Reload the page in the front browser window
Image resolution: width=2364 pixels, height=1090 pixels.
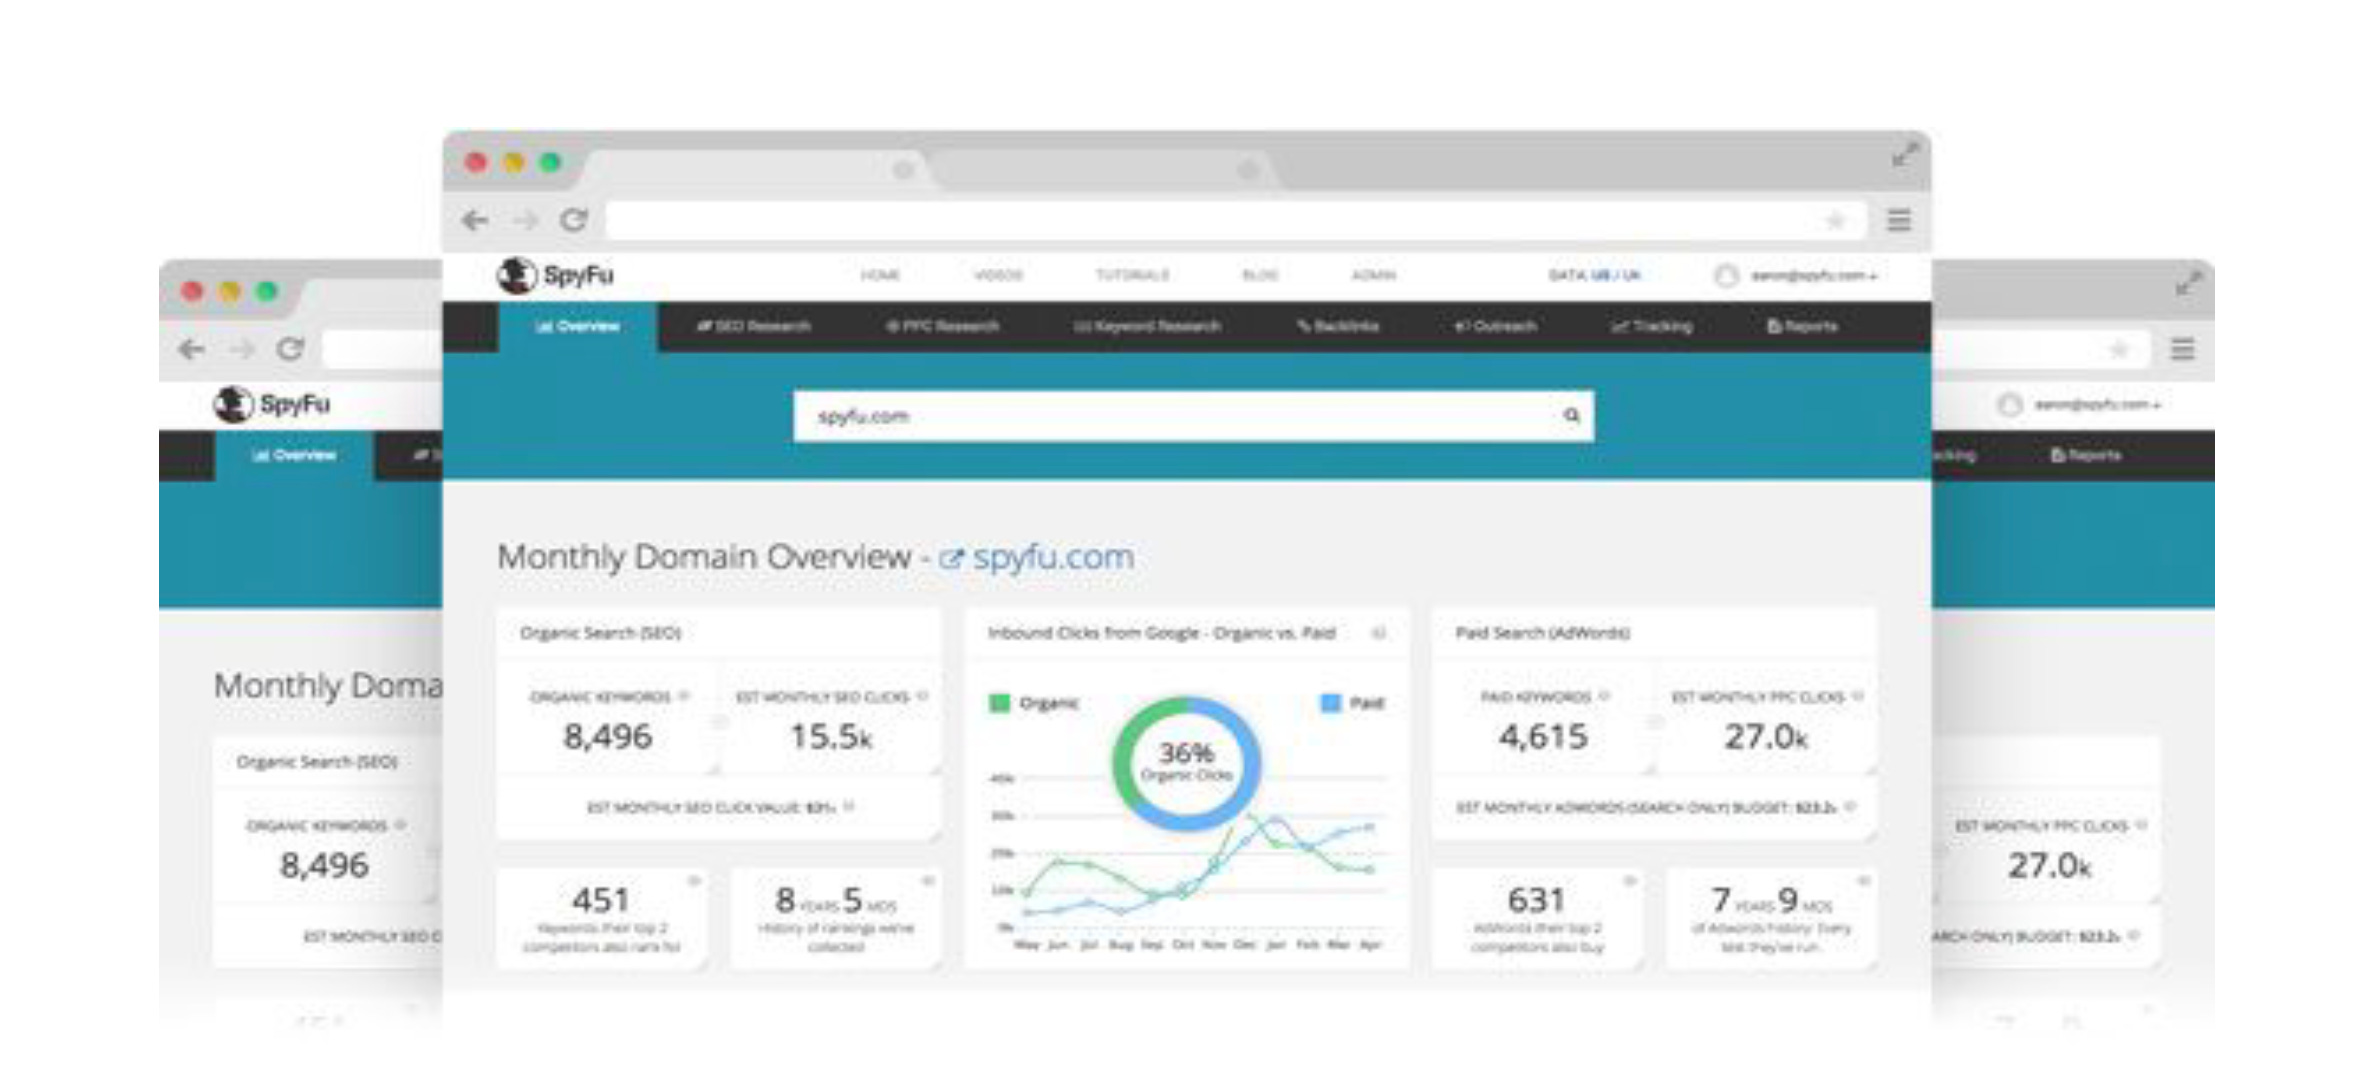[x=573, y=220]
